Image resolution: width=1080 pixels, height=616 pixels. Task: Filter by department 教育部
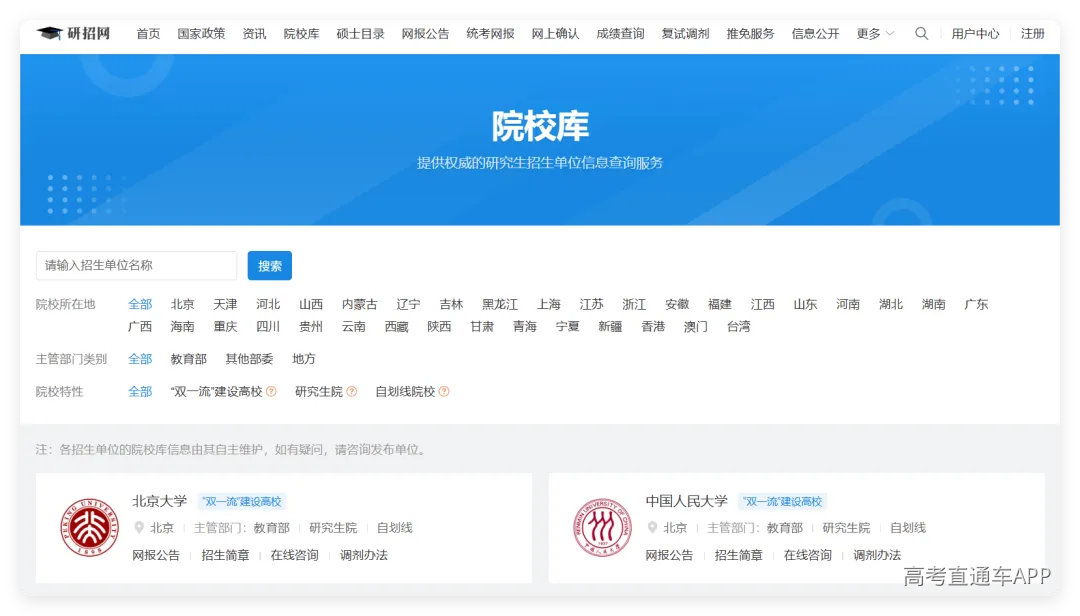(x=189, y=358)
